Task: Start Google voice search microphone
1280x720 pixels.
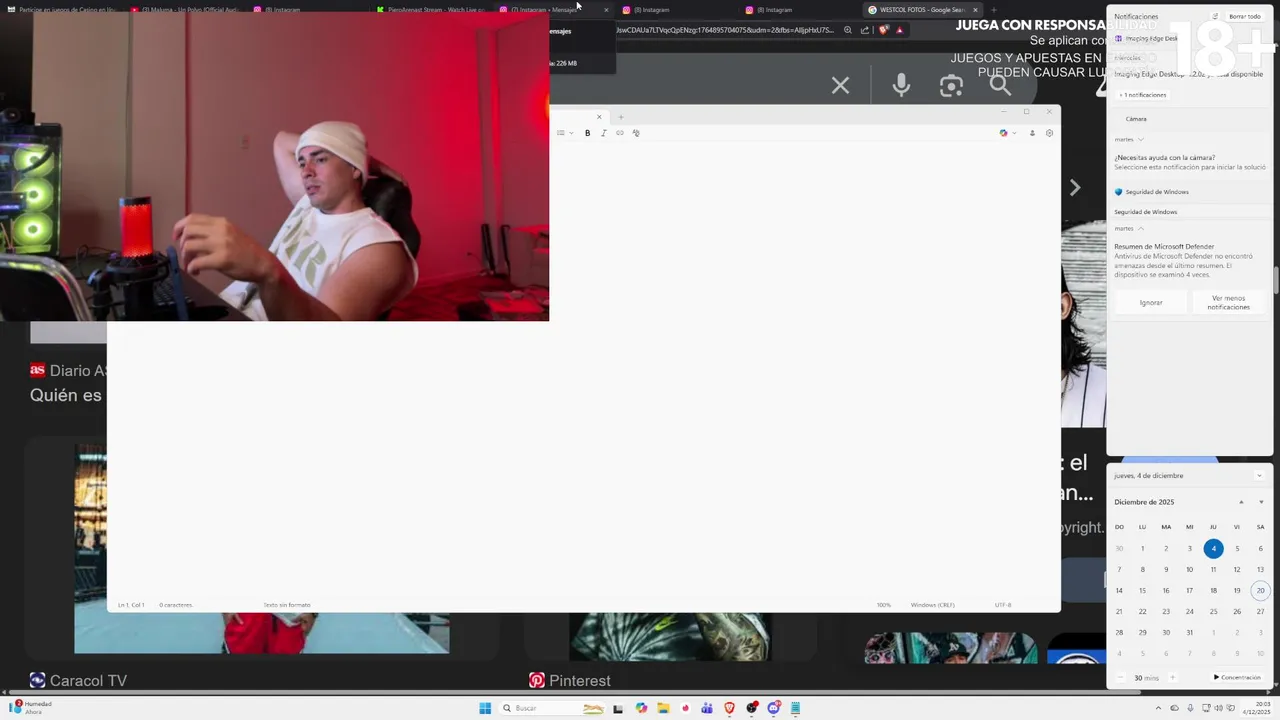Action: (x=901, y=86)
